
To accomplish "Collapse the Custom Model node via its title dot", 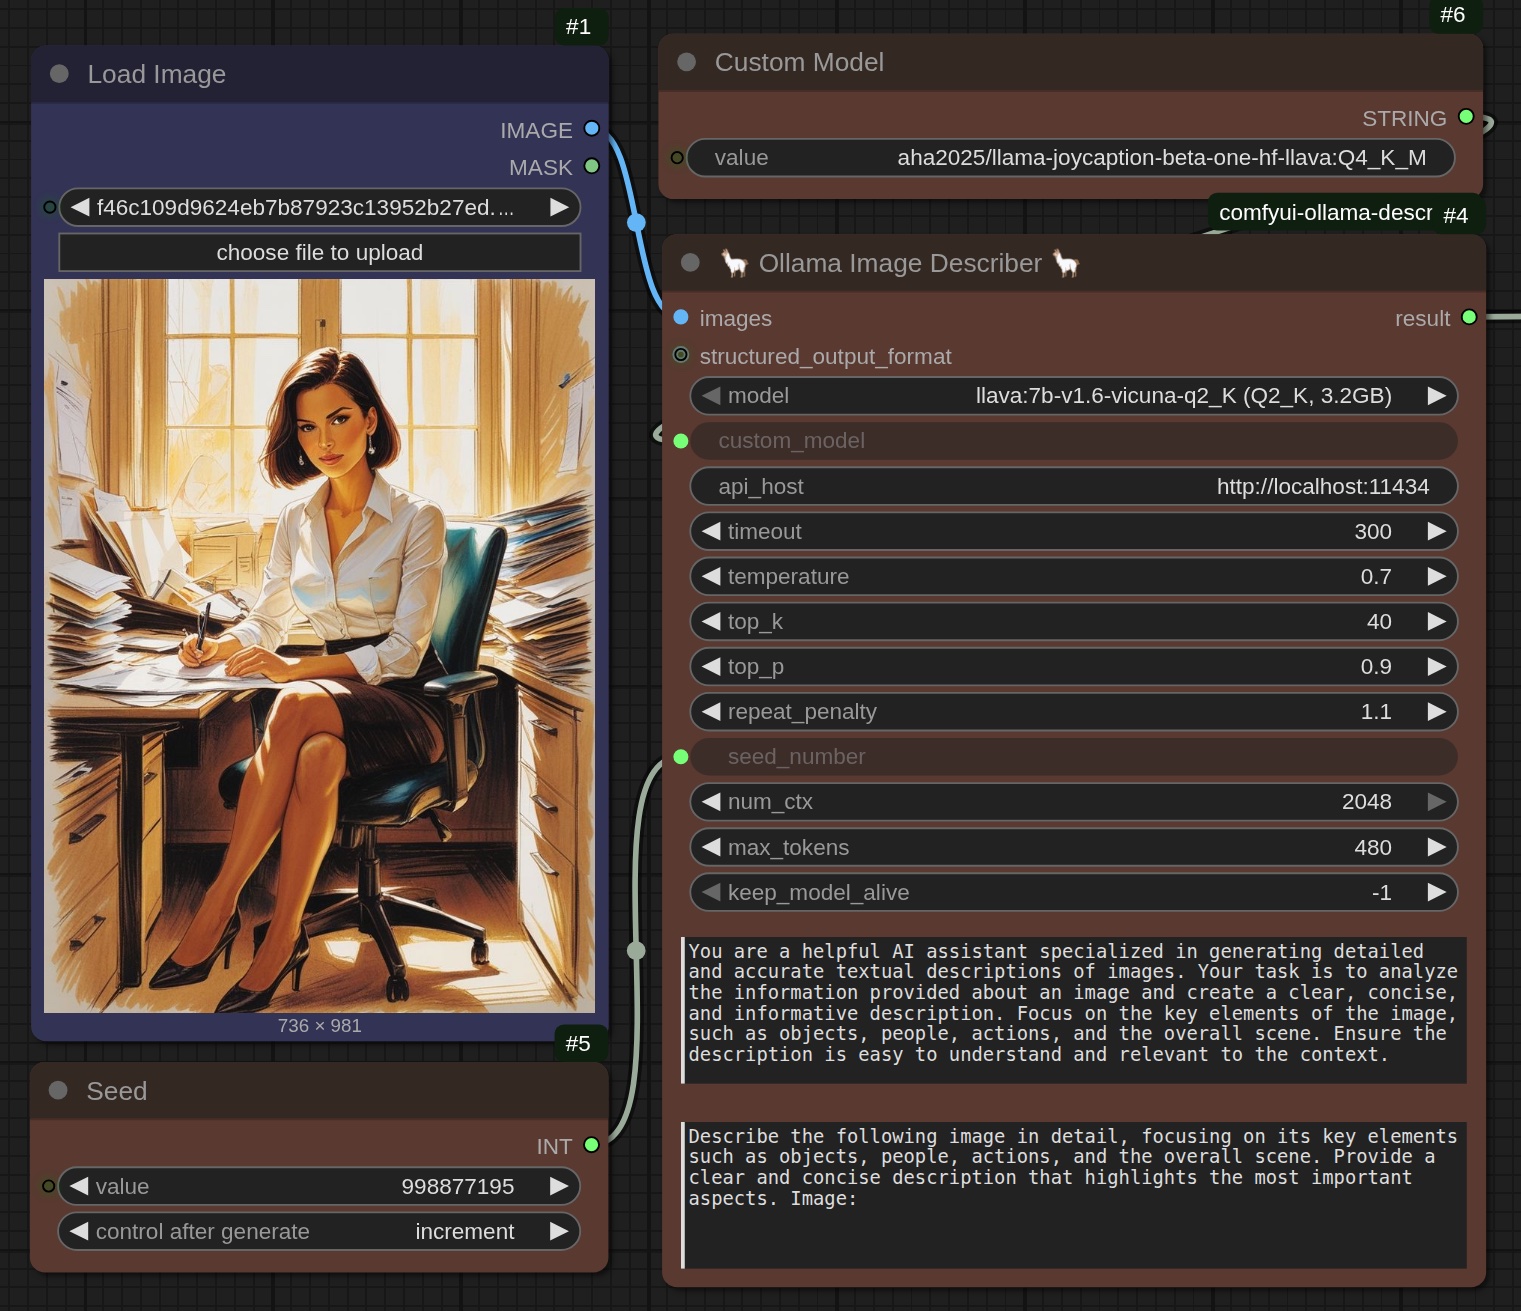I will coord(686,62).
